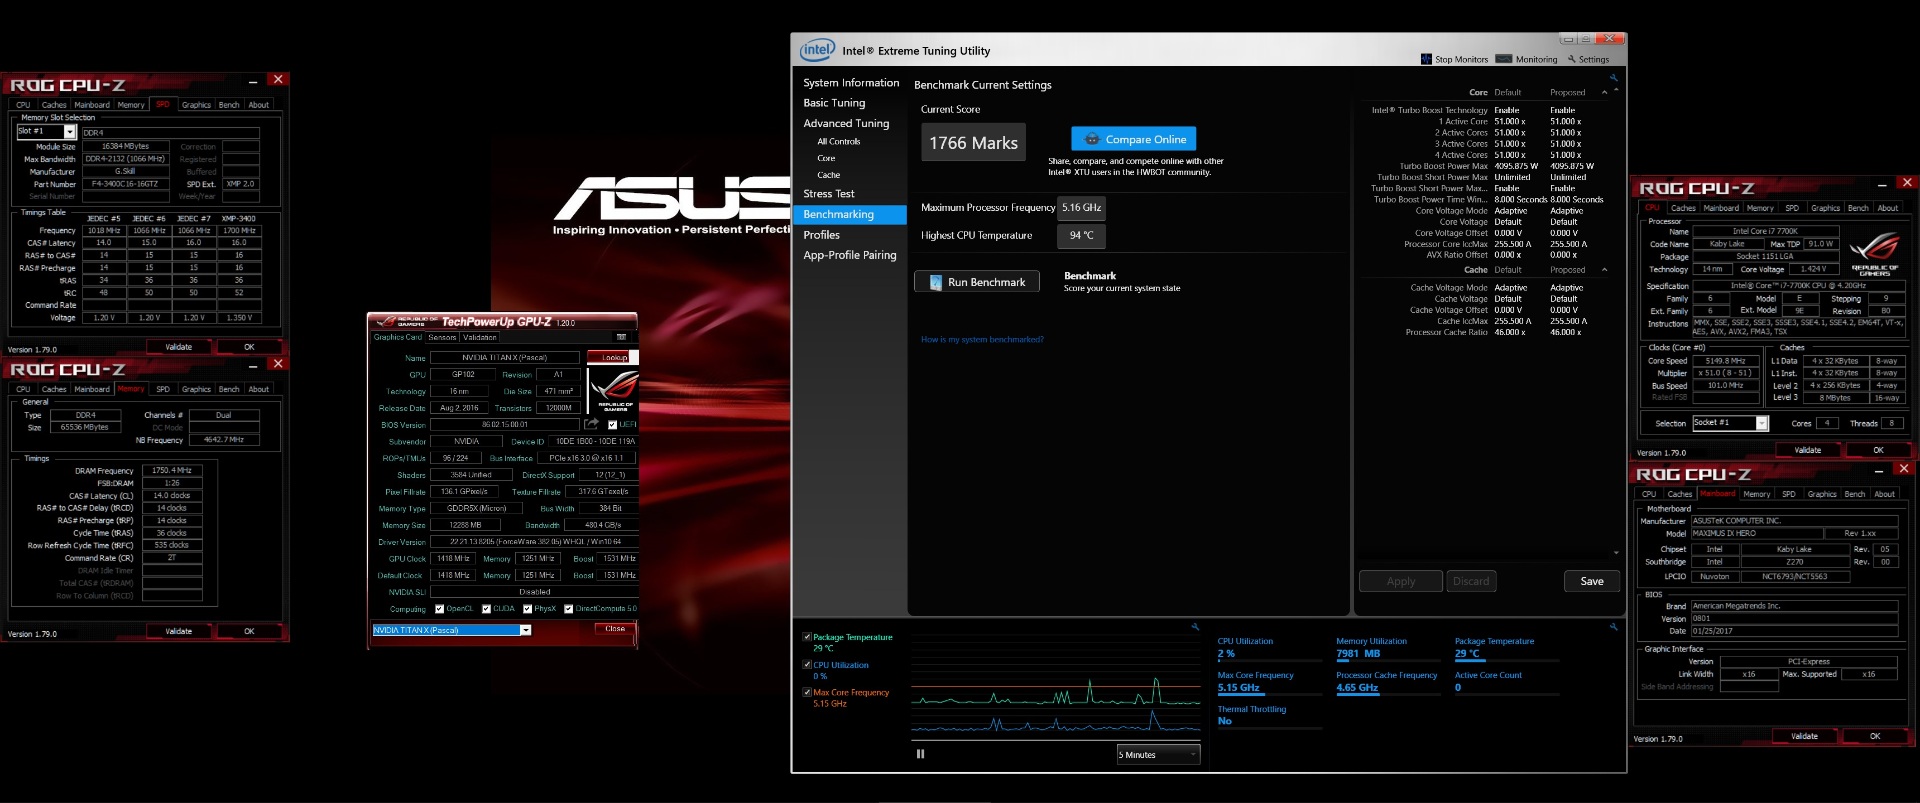The height and width of the screenshot is (803, 1920).
Task: Open Graphics tab in CPU-Z Mainboard window
Action: coord(1822,494)
